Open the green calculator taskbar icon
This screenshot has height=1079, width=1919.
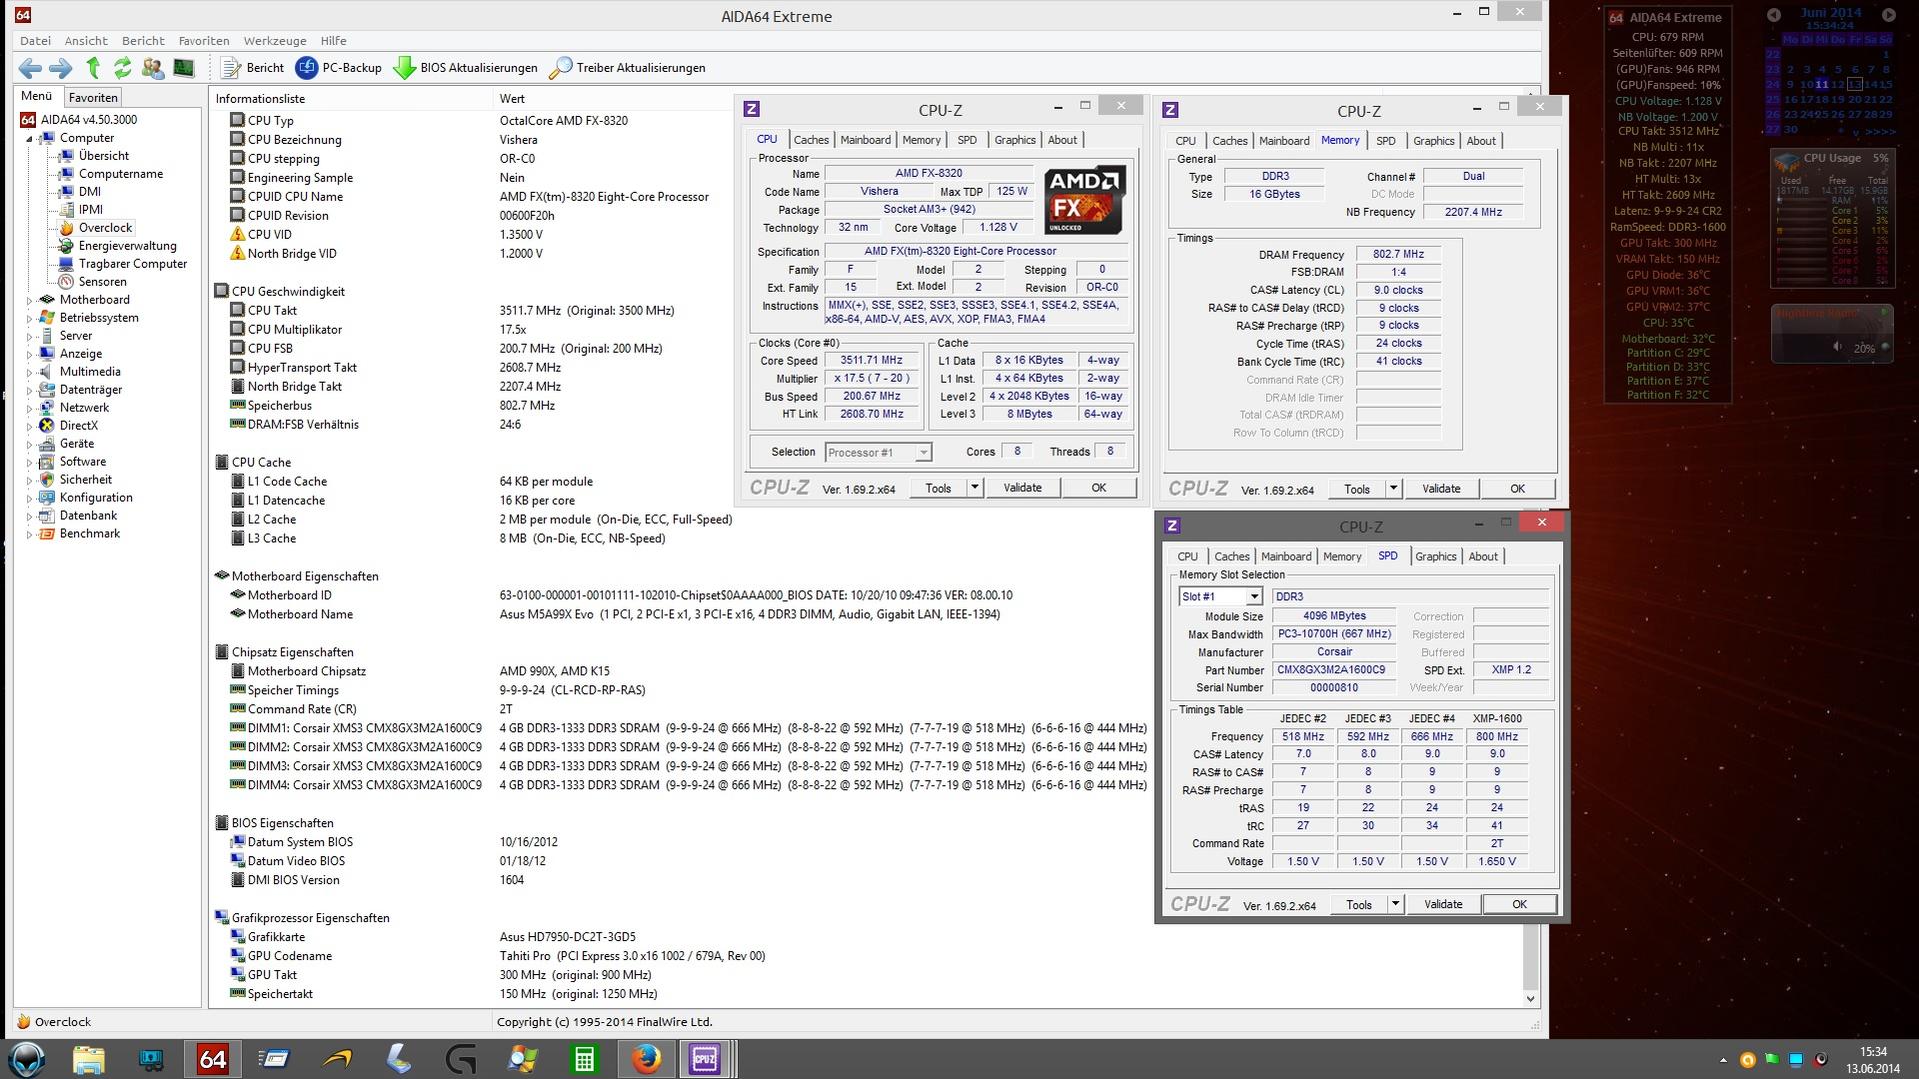(584, 1059)
